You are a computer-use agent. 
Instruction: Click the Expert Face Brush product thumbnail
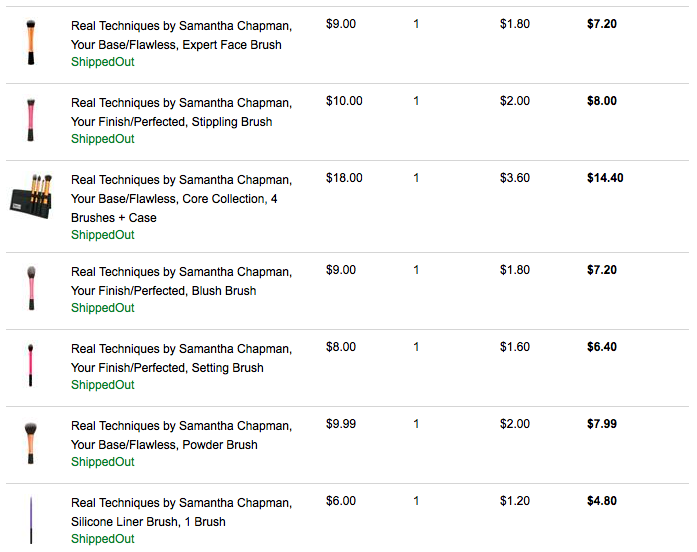30,43
